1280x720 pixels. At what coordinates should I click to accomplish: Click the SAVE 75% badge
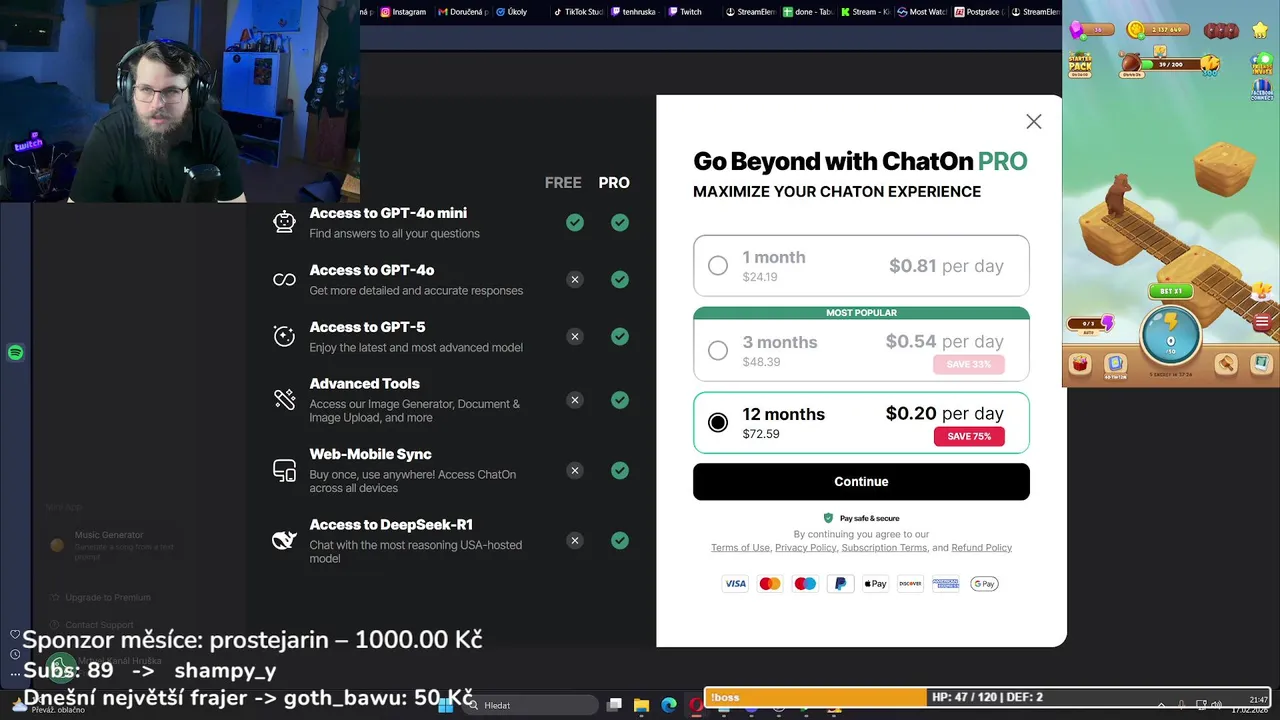pyautogui.click(x=969, y=437)
